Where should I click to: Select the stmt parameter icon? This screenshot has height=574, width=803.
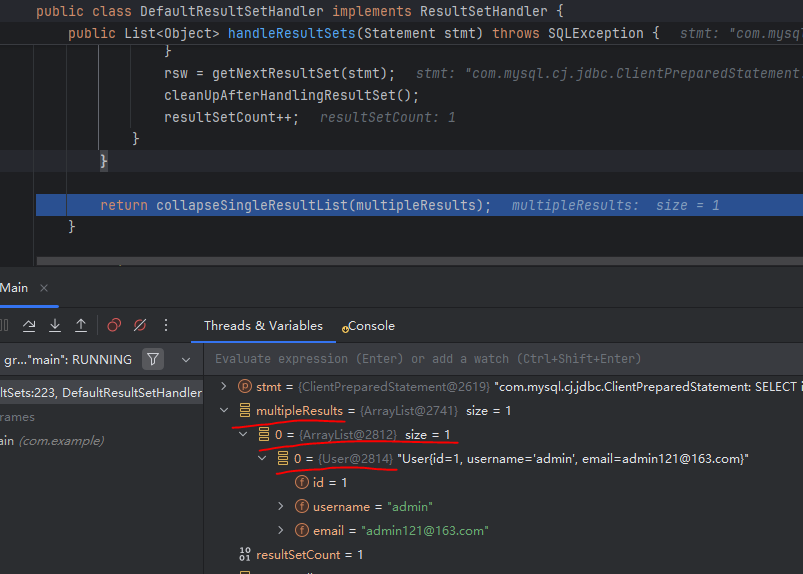pos(245,387)
